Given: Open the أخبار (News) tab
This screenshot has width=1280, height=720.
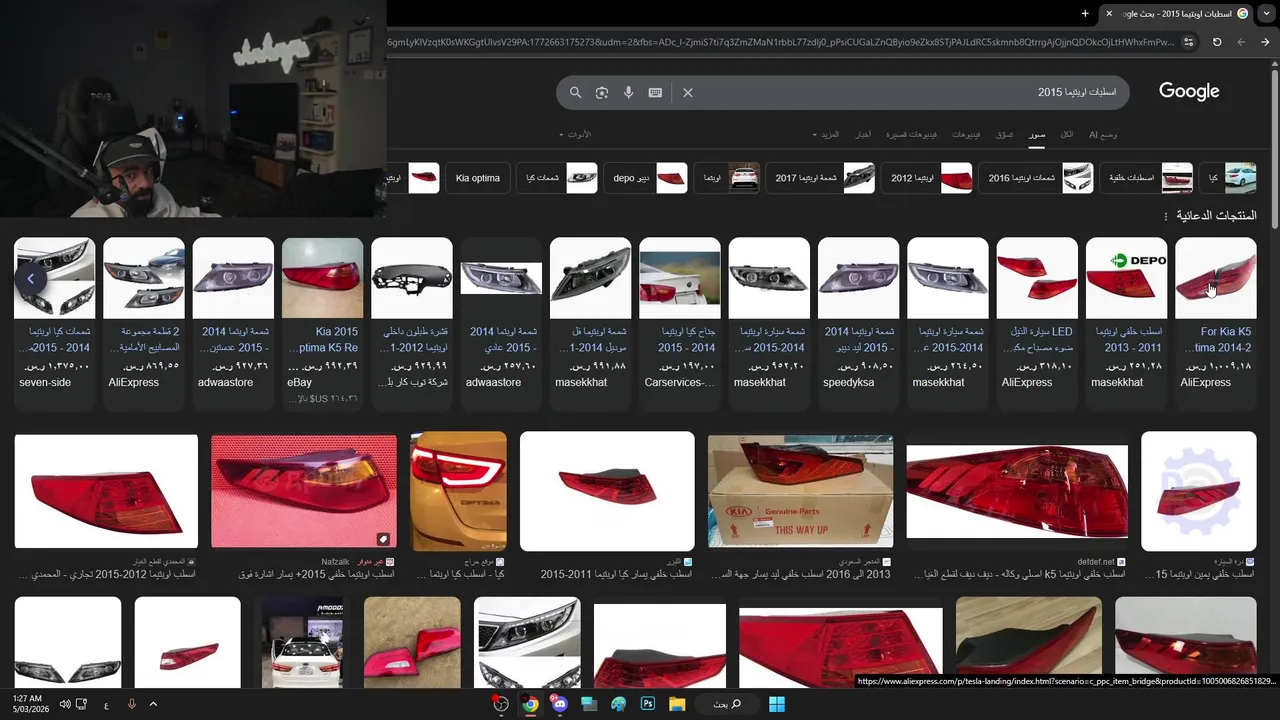Looking at the screenshot, I should tap(862, 134).
